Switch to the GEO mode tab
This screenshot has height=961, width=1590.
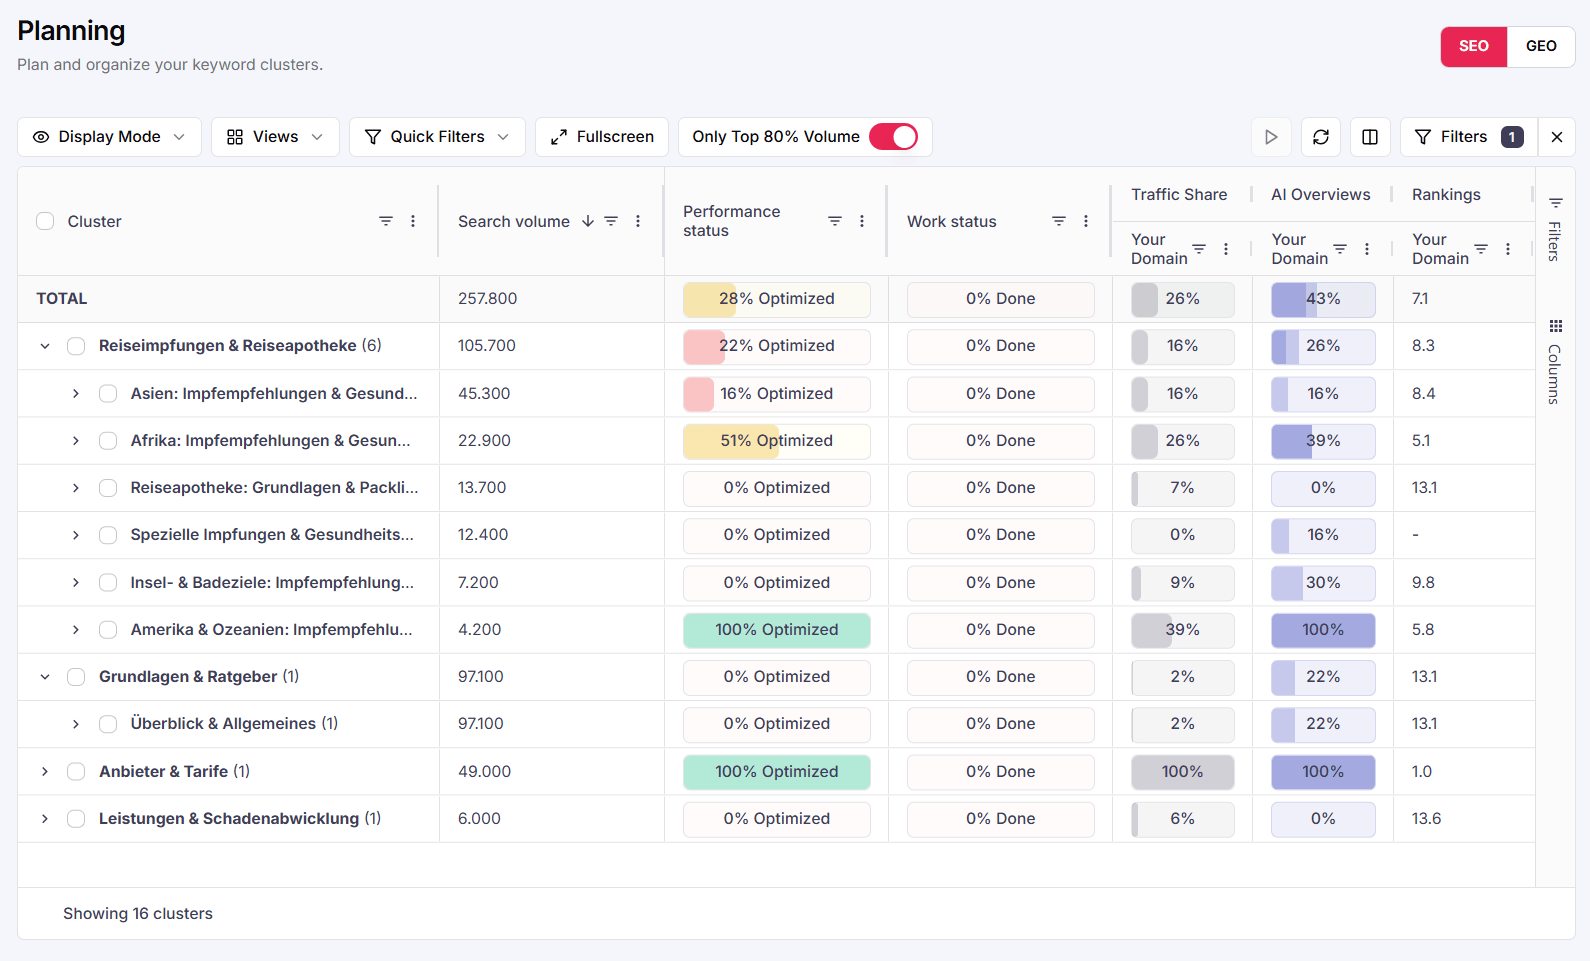[1541, 46]
